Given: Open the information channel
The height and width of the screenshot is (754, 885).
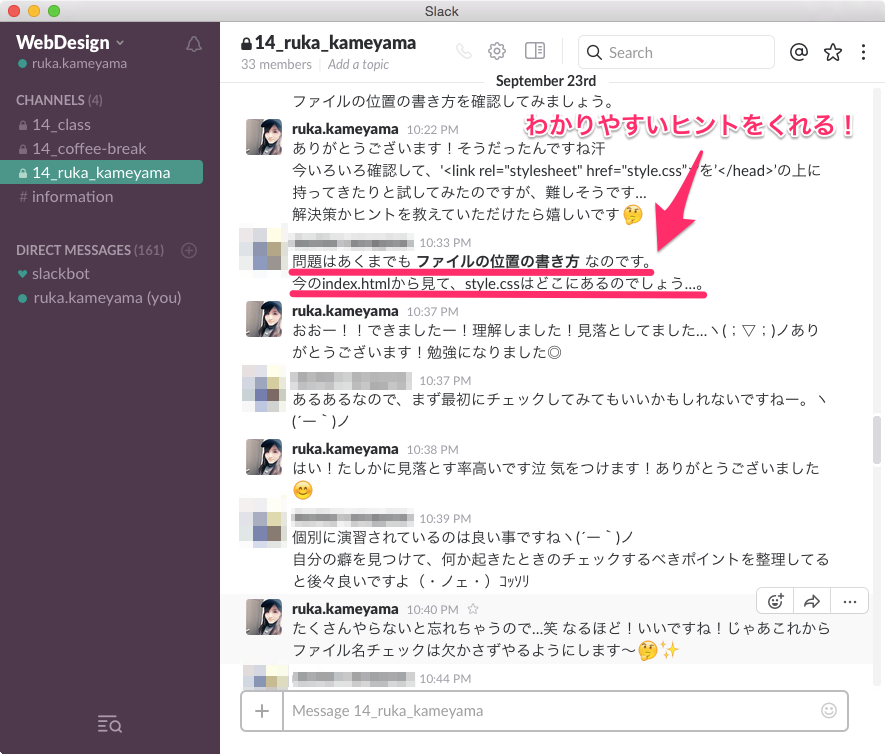Looking at the screenshot, I should tap(72, 196).
